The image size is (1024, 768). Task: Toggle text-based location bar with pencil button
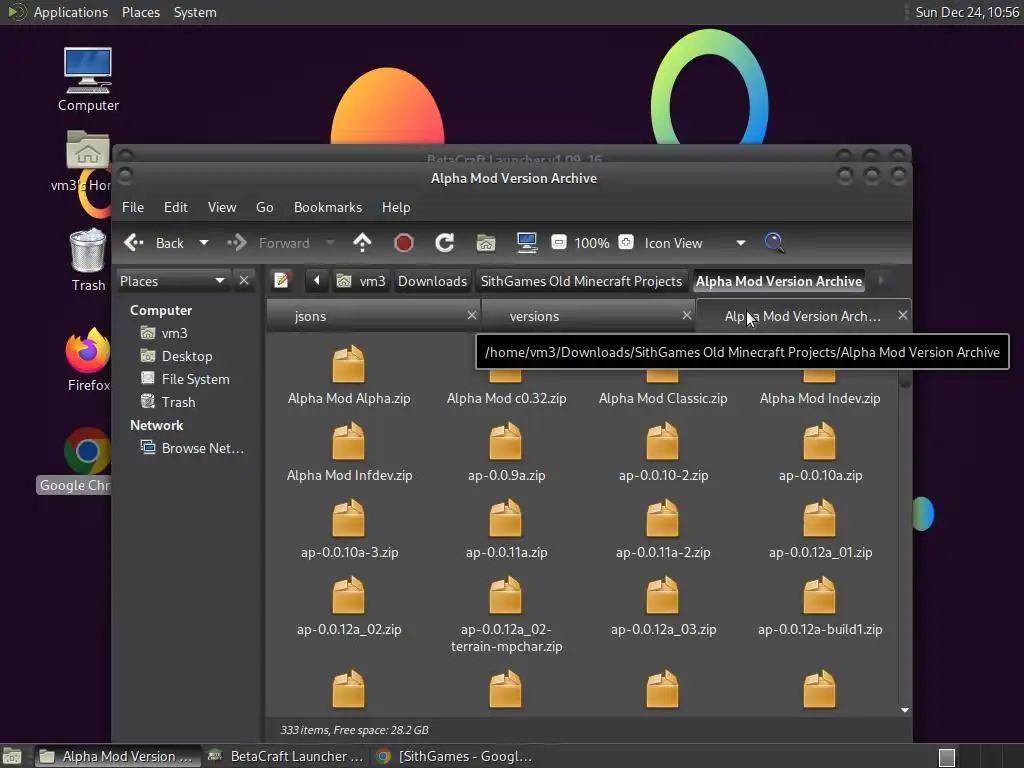[x=282, y=281]
